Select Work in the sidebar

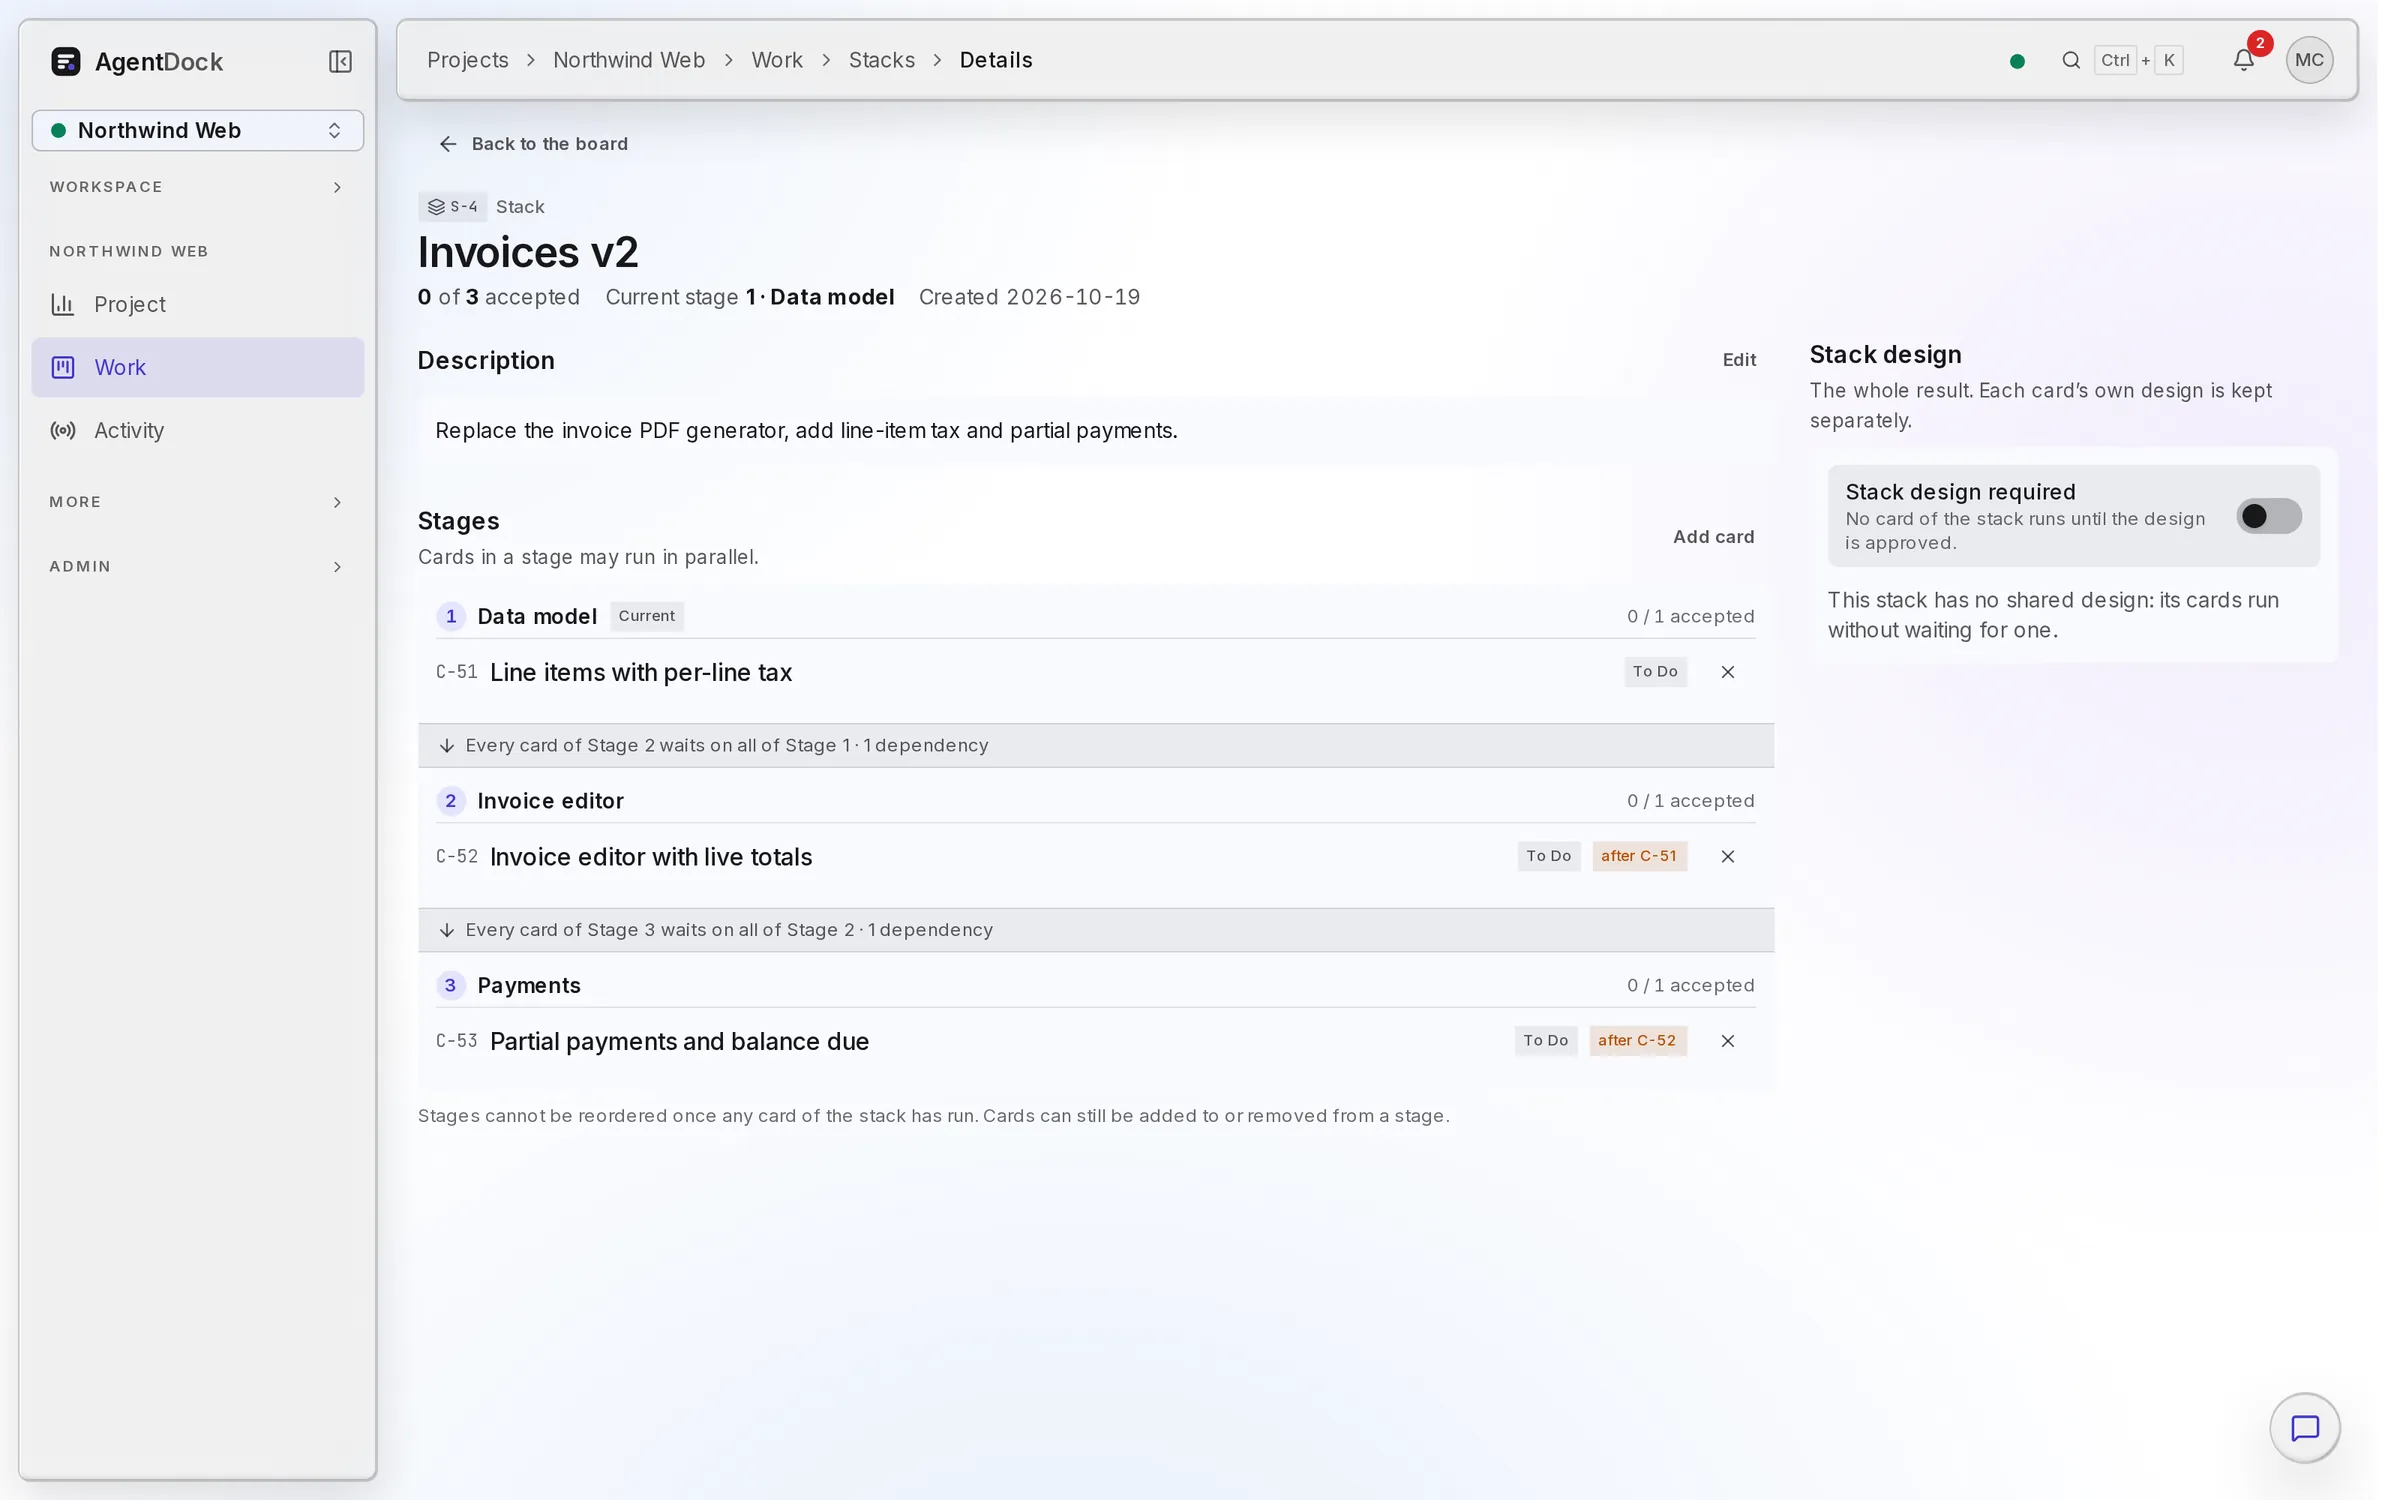198,368
